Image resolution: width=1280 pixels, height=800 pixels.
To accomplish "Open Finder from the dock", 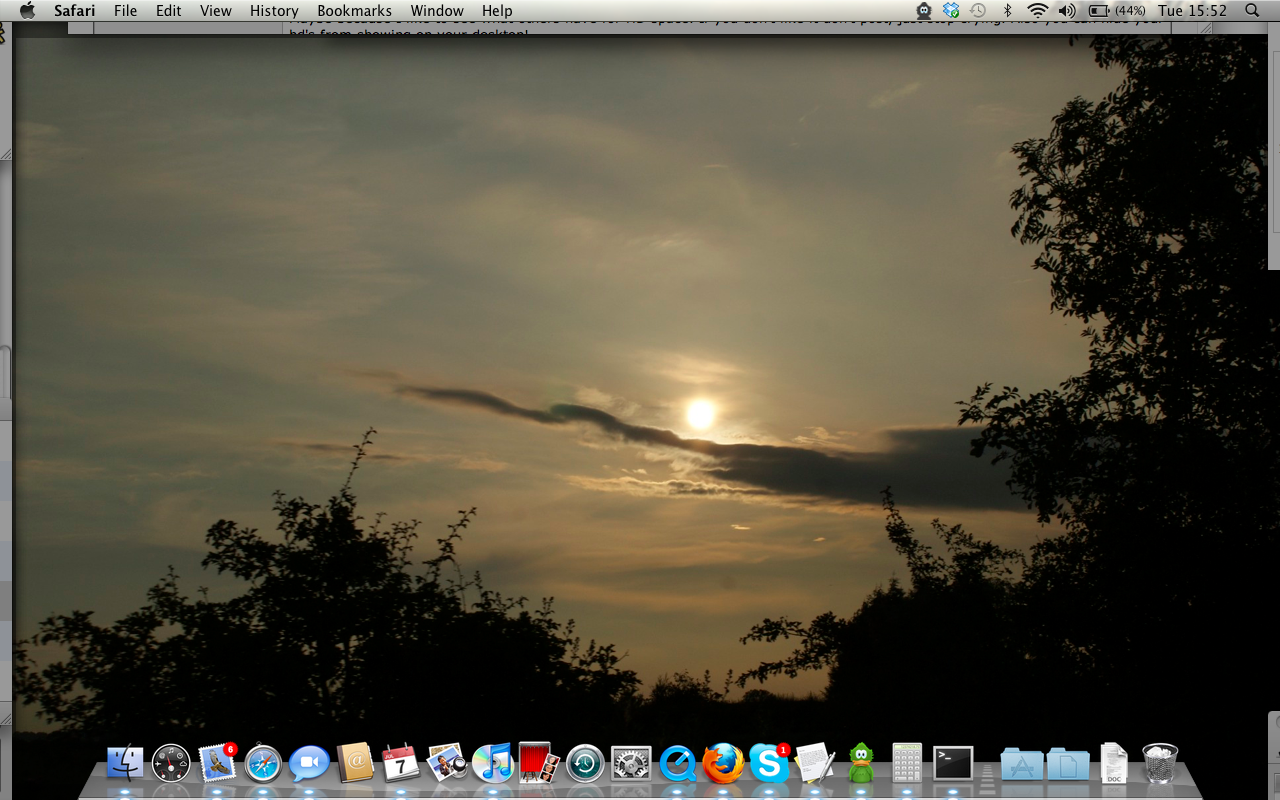I will 125,764.
